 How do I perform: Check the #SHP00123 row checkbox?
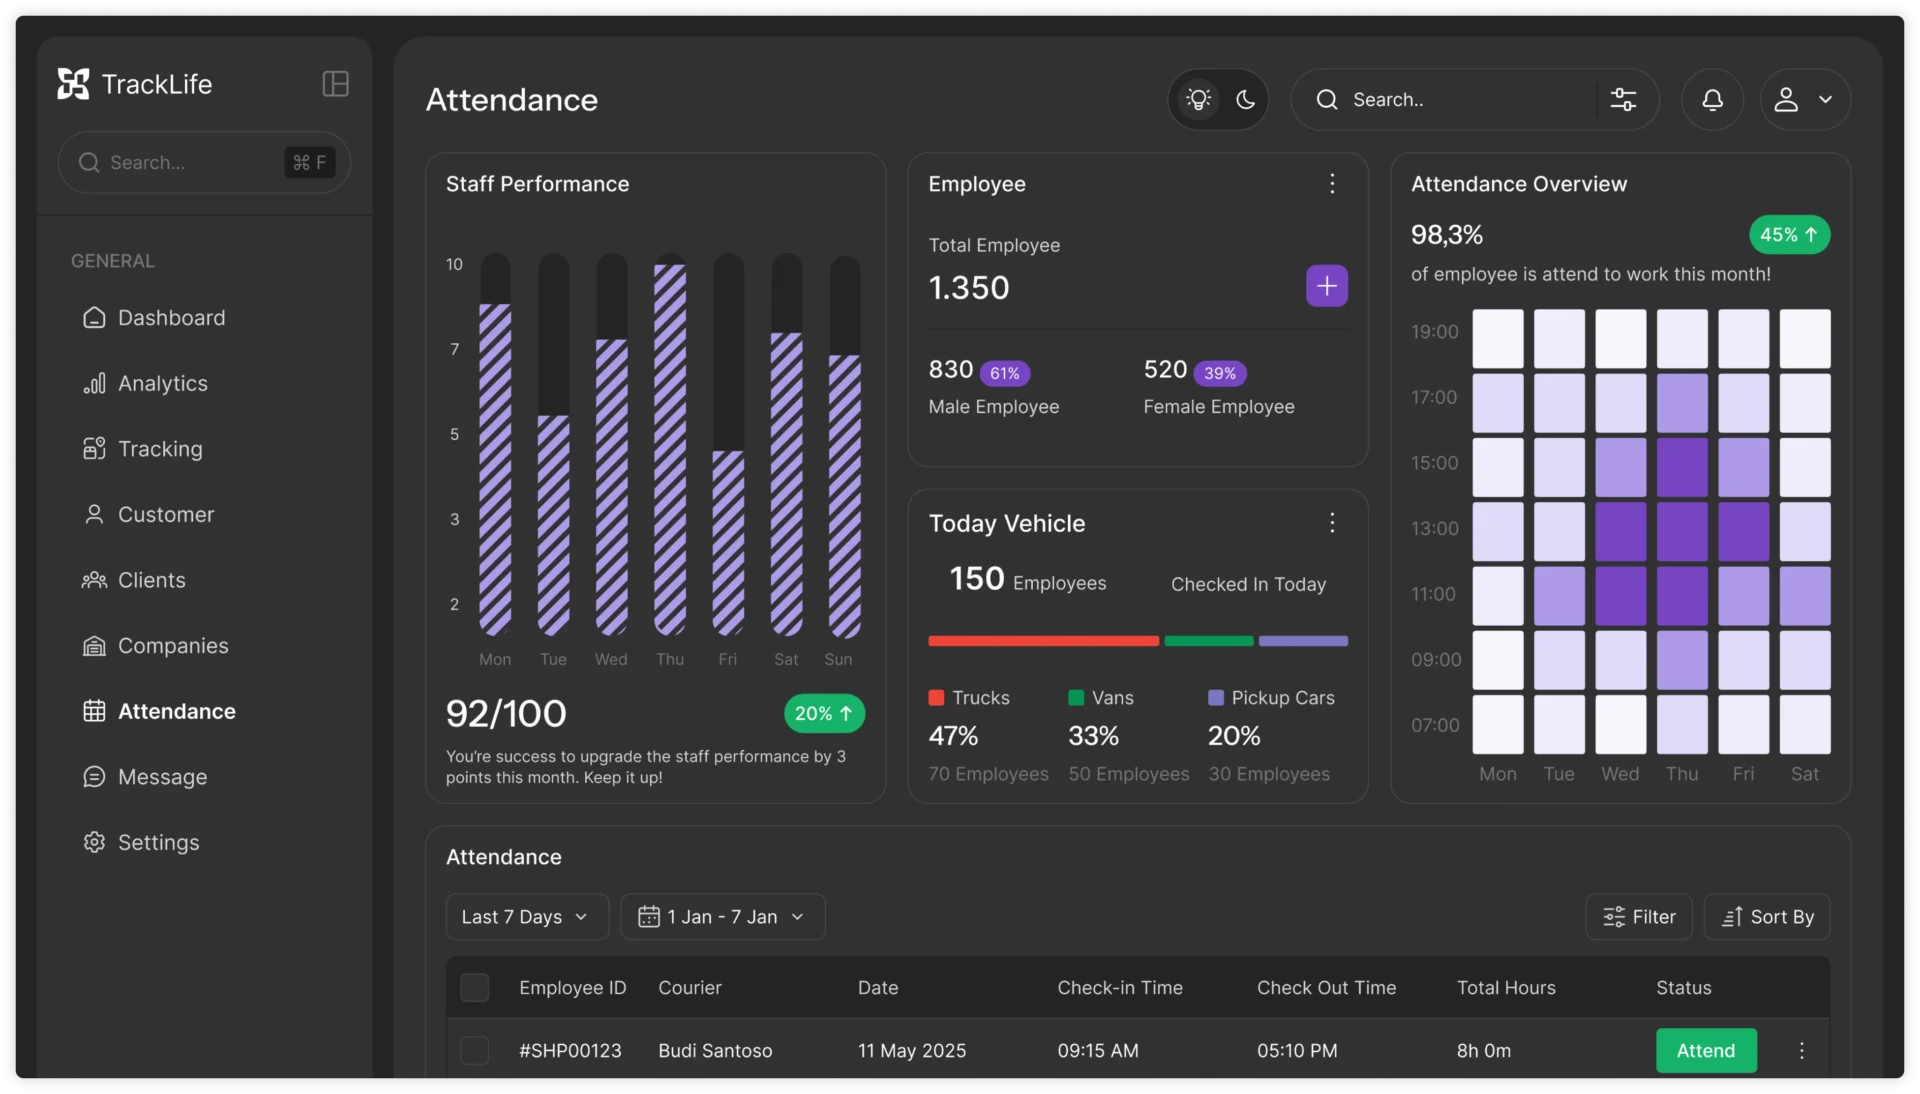(x=474, y=1050)
